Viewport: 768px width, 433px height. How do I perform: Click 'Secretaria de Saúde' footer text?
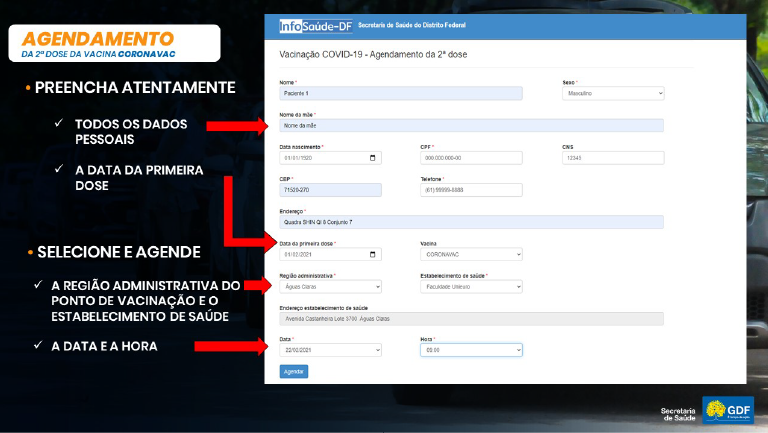point(678,414)
